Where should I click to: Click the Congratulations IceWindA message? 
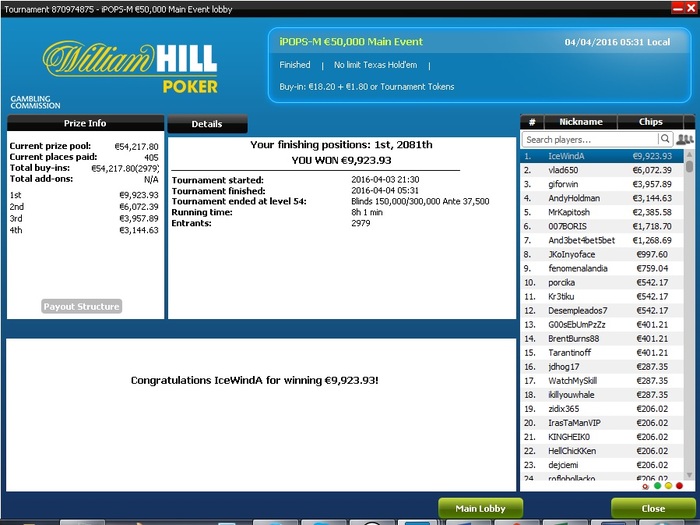point(254,380)
